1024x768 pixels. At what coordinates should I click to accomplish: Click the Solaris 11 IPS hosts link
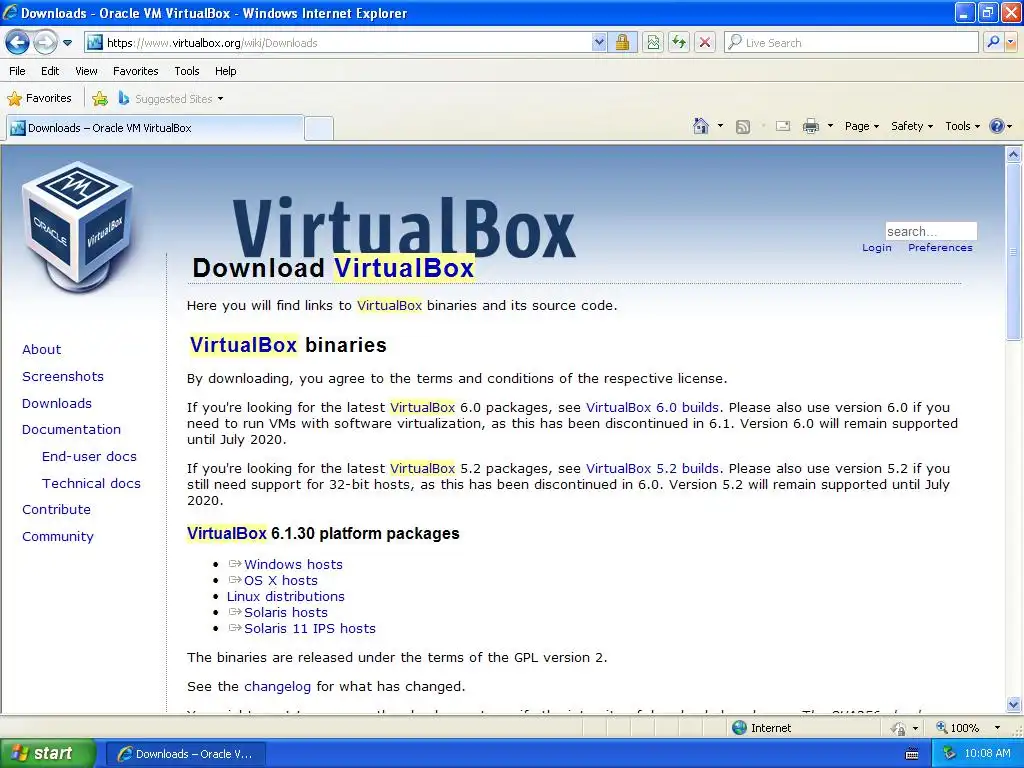pyautogui.click(x=310, y=628)
